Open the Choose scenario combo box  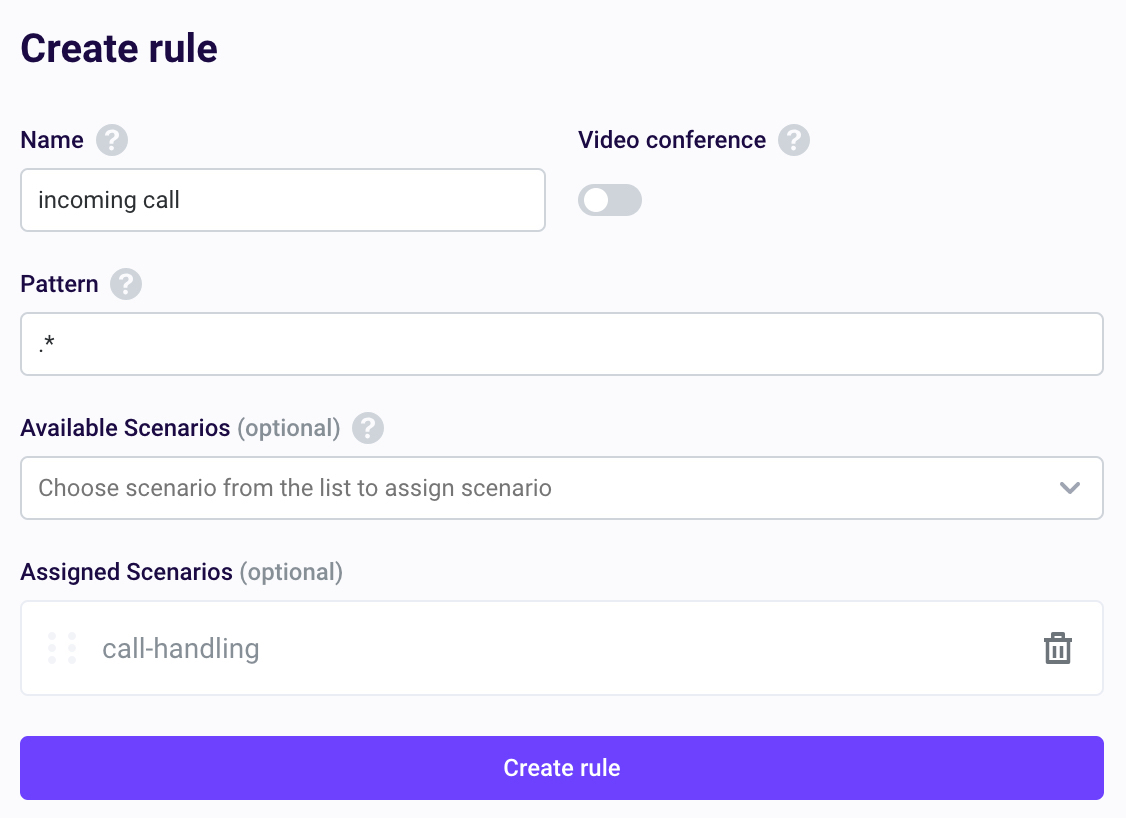(x=562, y=488)
